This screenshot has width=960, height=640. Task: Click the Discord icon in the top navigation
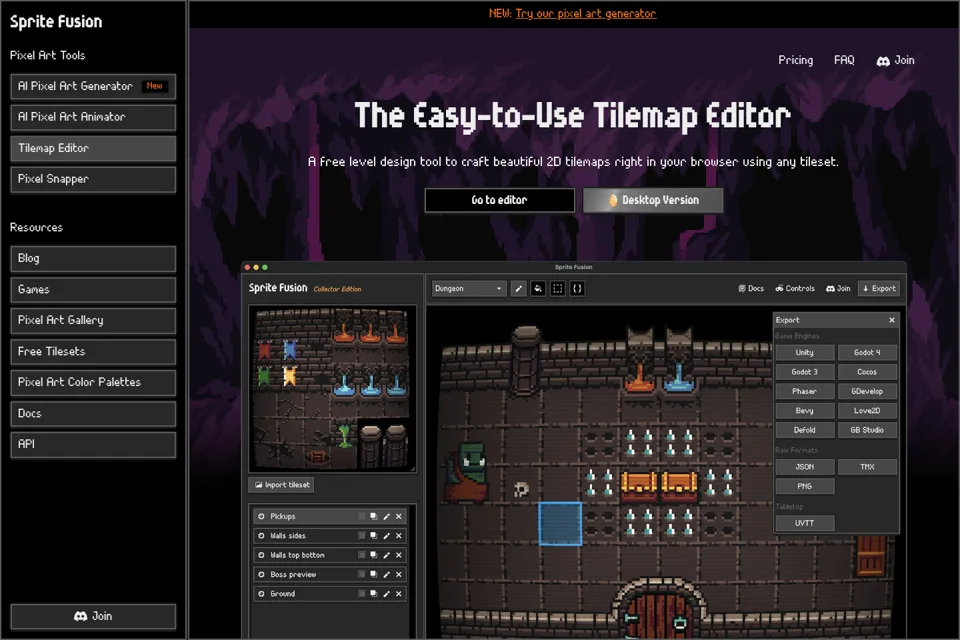[883, 61]
